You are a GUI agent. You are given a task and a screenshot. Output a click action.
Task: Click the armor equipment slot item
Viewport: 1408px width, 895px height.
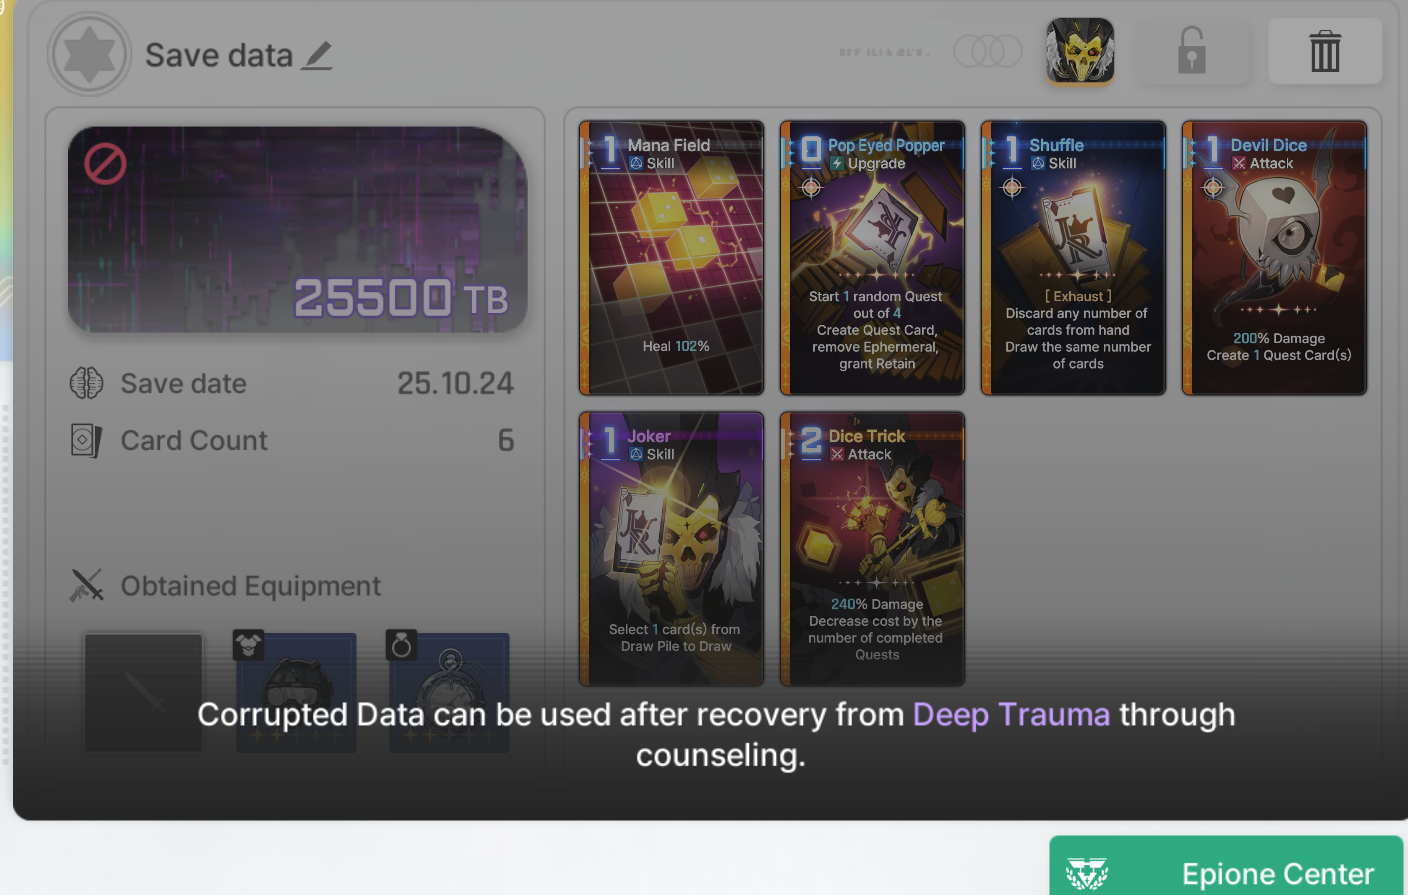pyautogui.click(x=296, y=692)
